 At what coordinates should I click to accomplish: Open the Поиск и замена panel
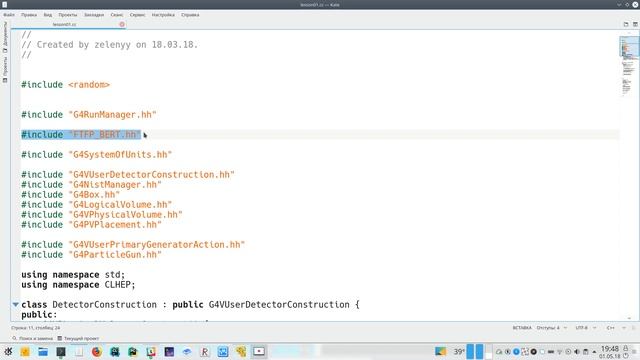33,338
